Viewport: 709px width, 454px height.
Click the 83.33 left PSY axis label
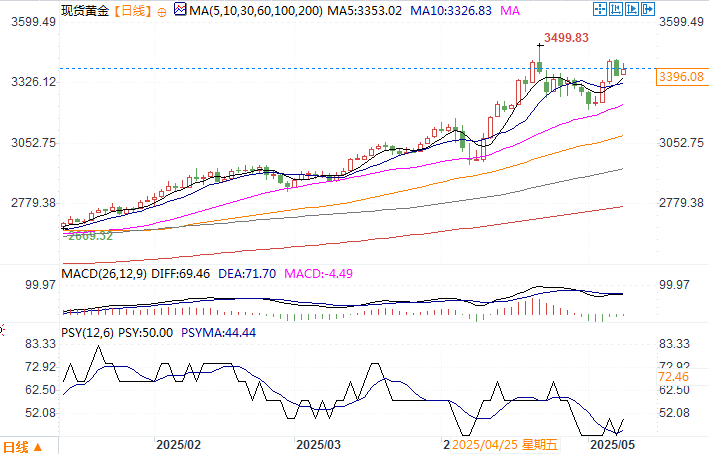point(41,344)
